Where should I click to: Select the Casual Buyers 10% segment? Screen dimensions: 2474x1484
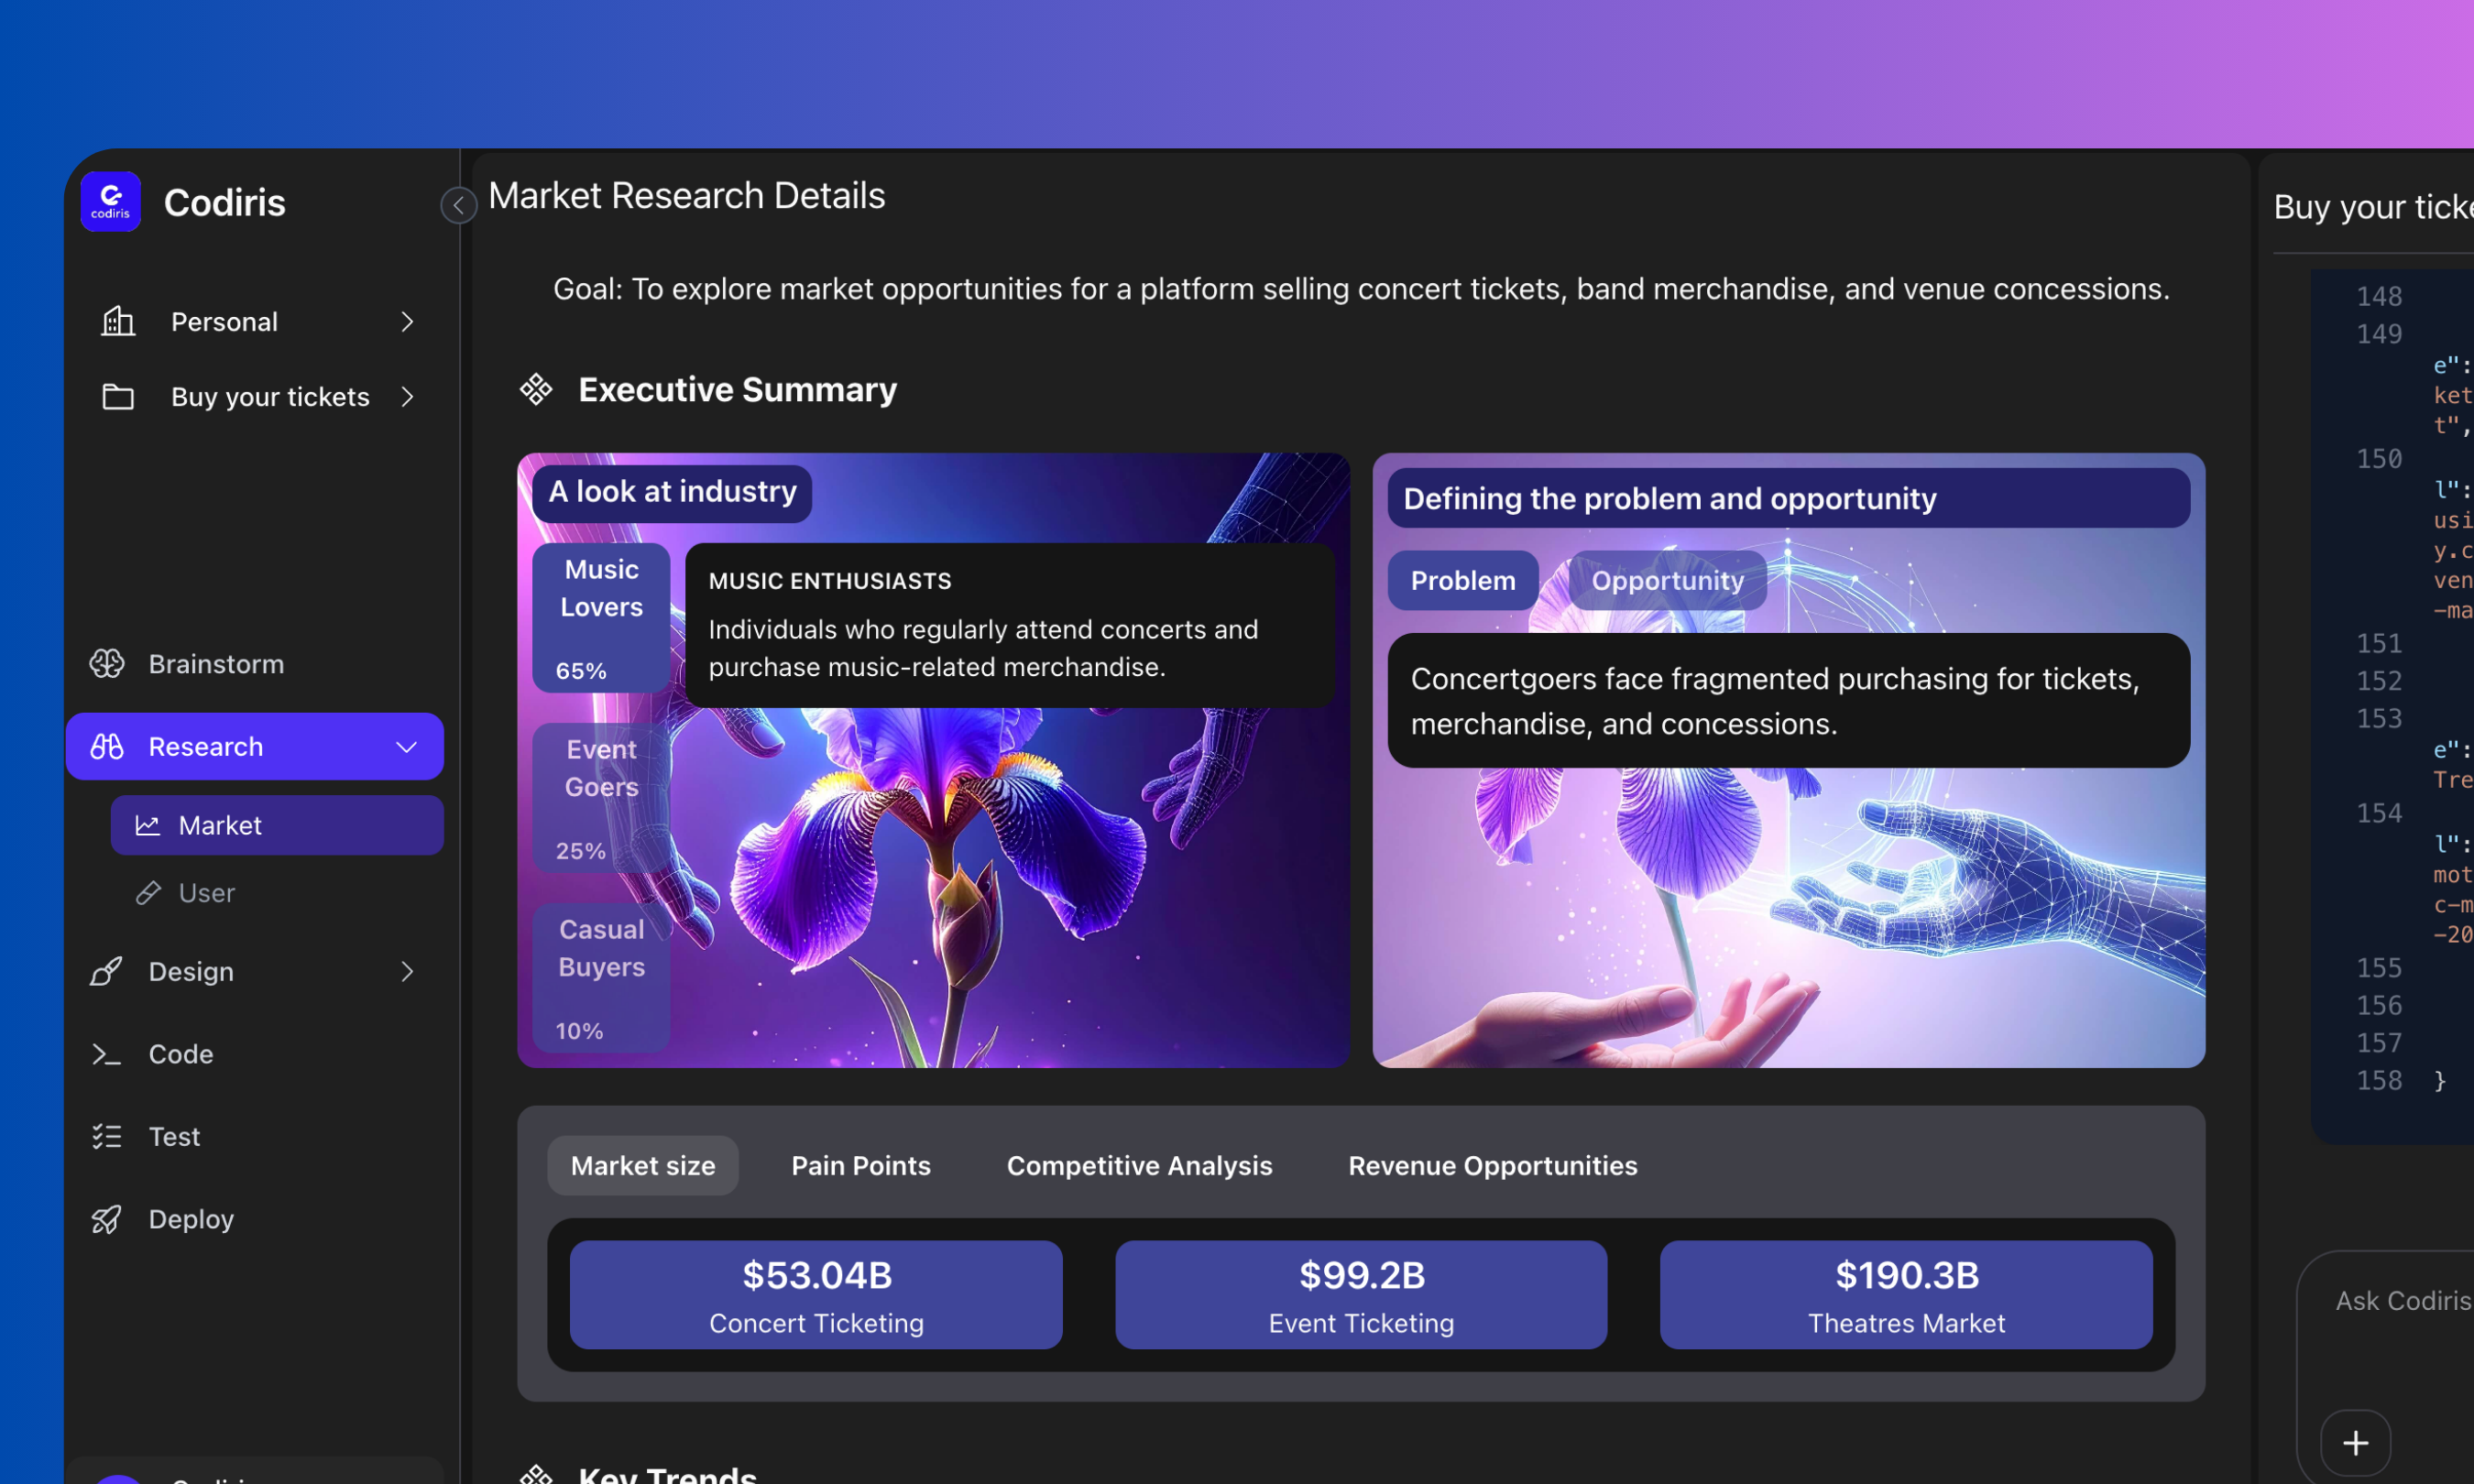pos(601,978)
